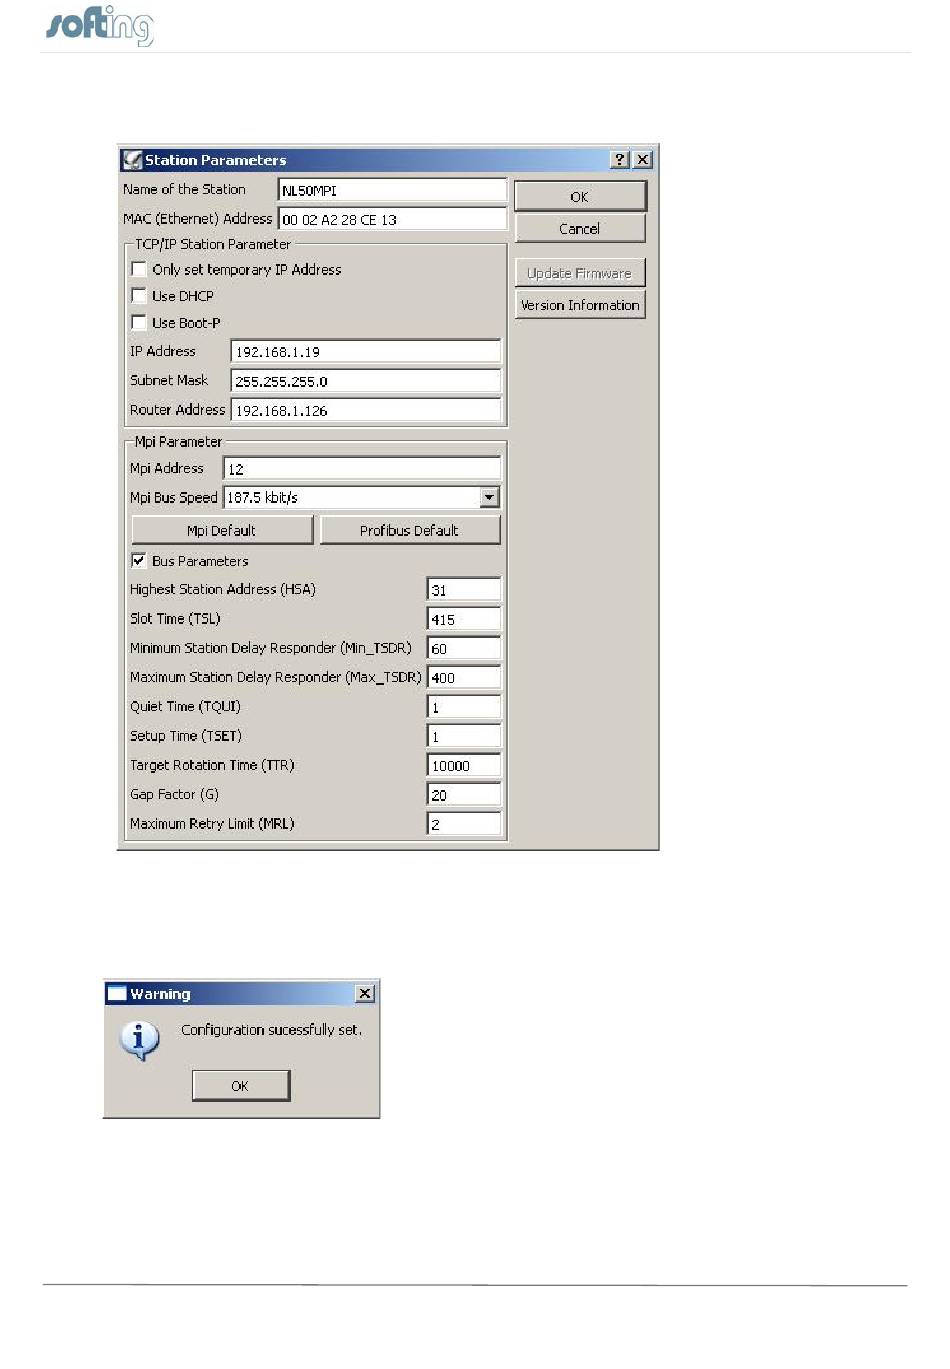Click the 'TCP/IP Station Parameter' group label
Image resolution: width=950 pixels, height=1369 pixels.
[213, 243]
